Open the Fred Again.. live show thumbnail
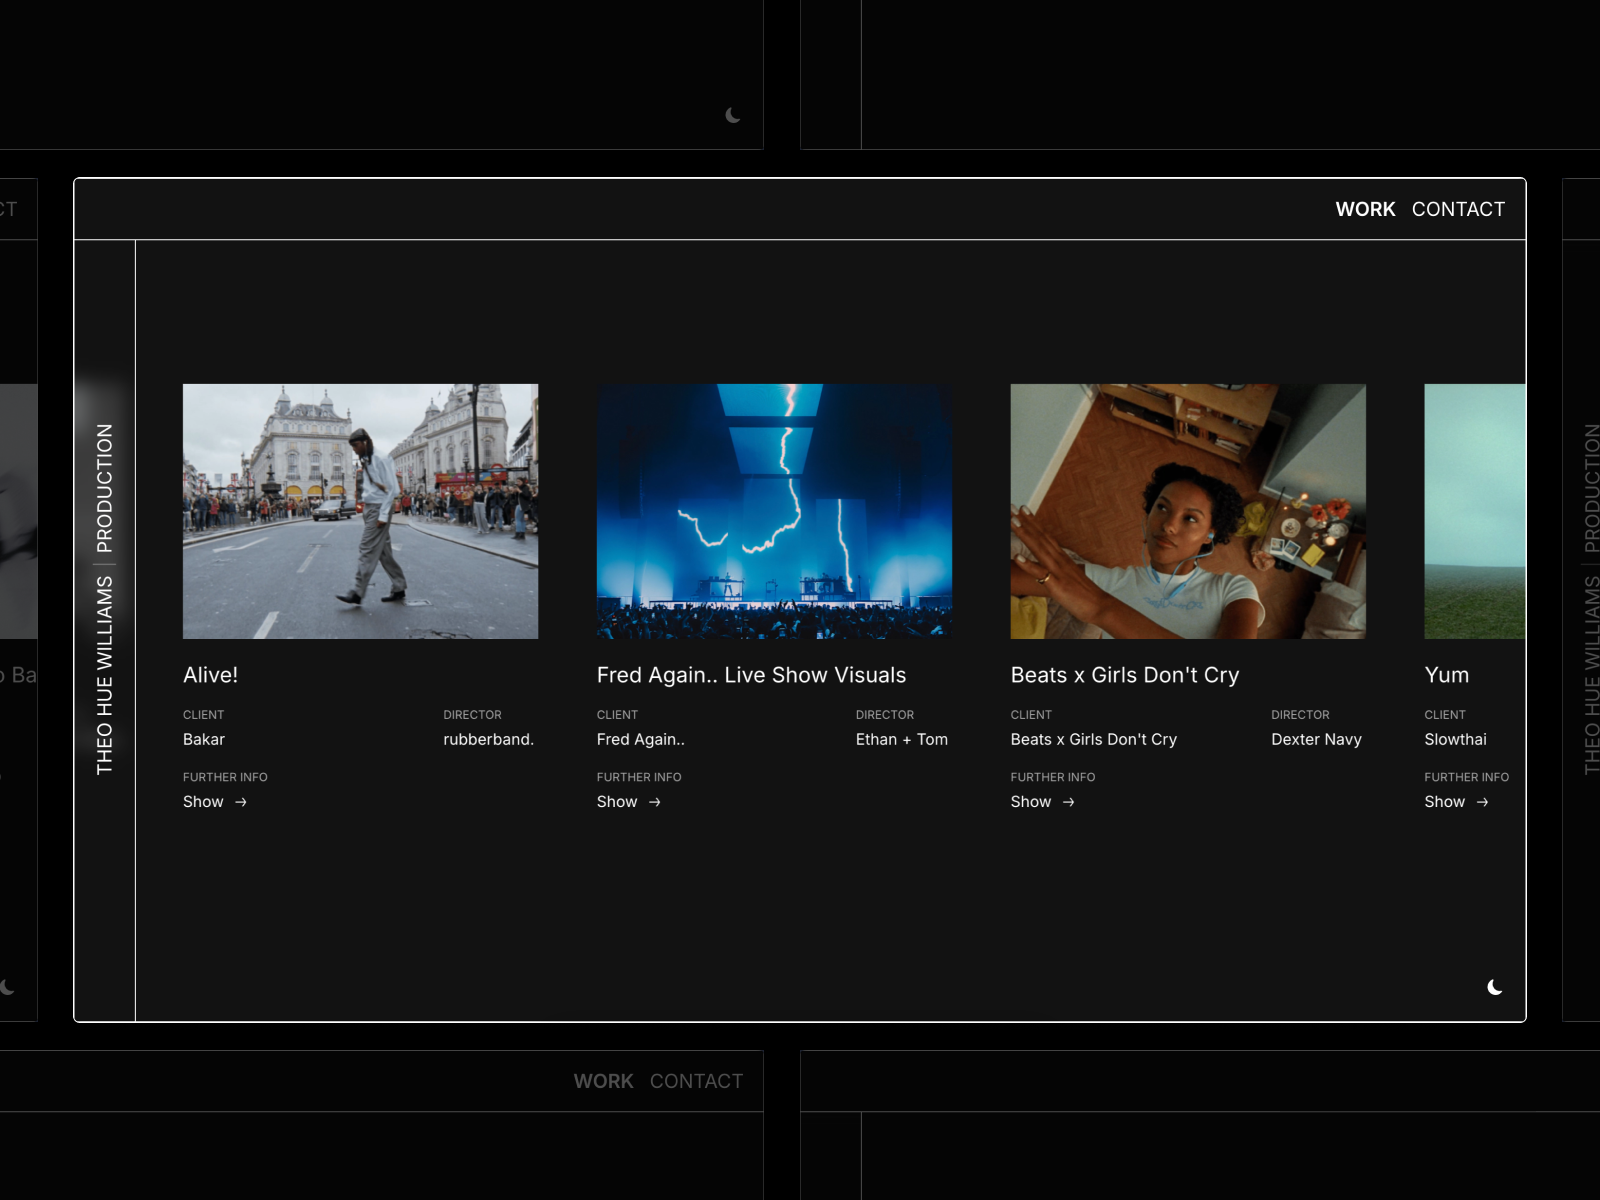 [x=774, y=511]
